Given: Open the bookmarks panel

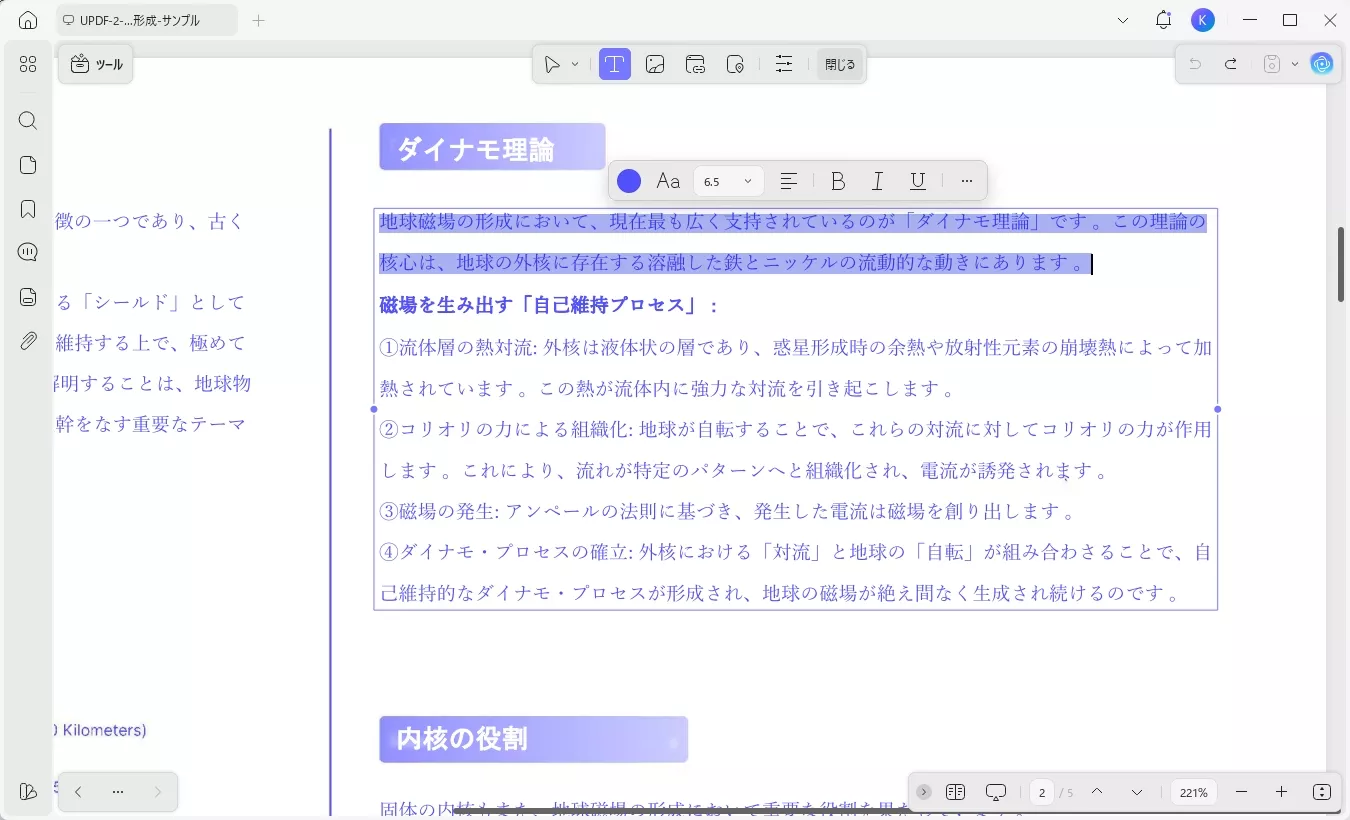Looking at the screenshot, I should 27,208.
